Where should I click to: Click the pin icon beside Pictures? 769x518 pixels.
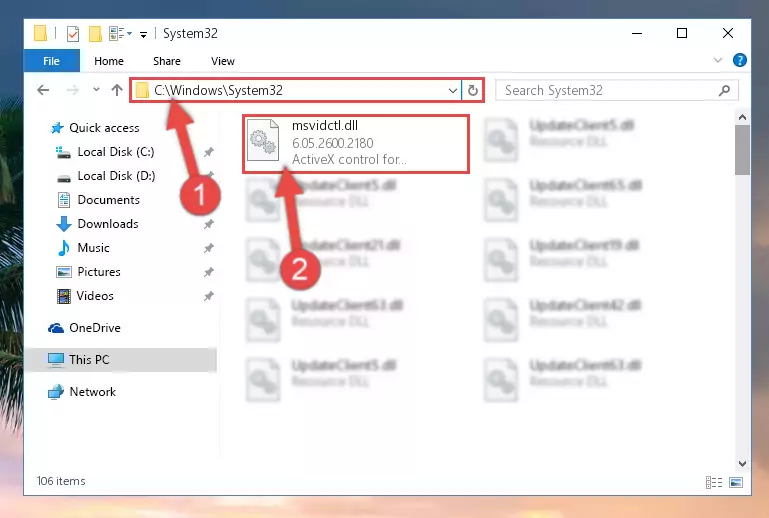pyautogui.click(x=208, y=272)
